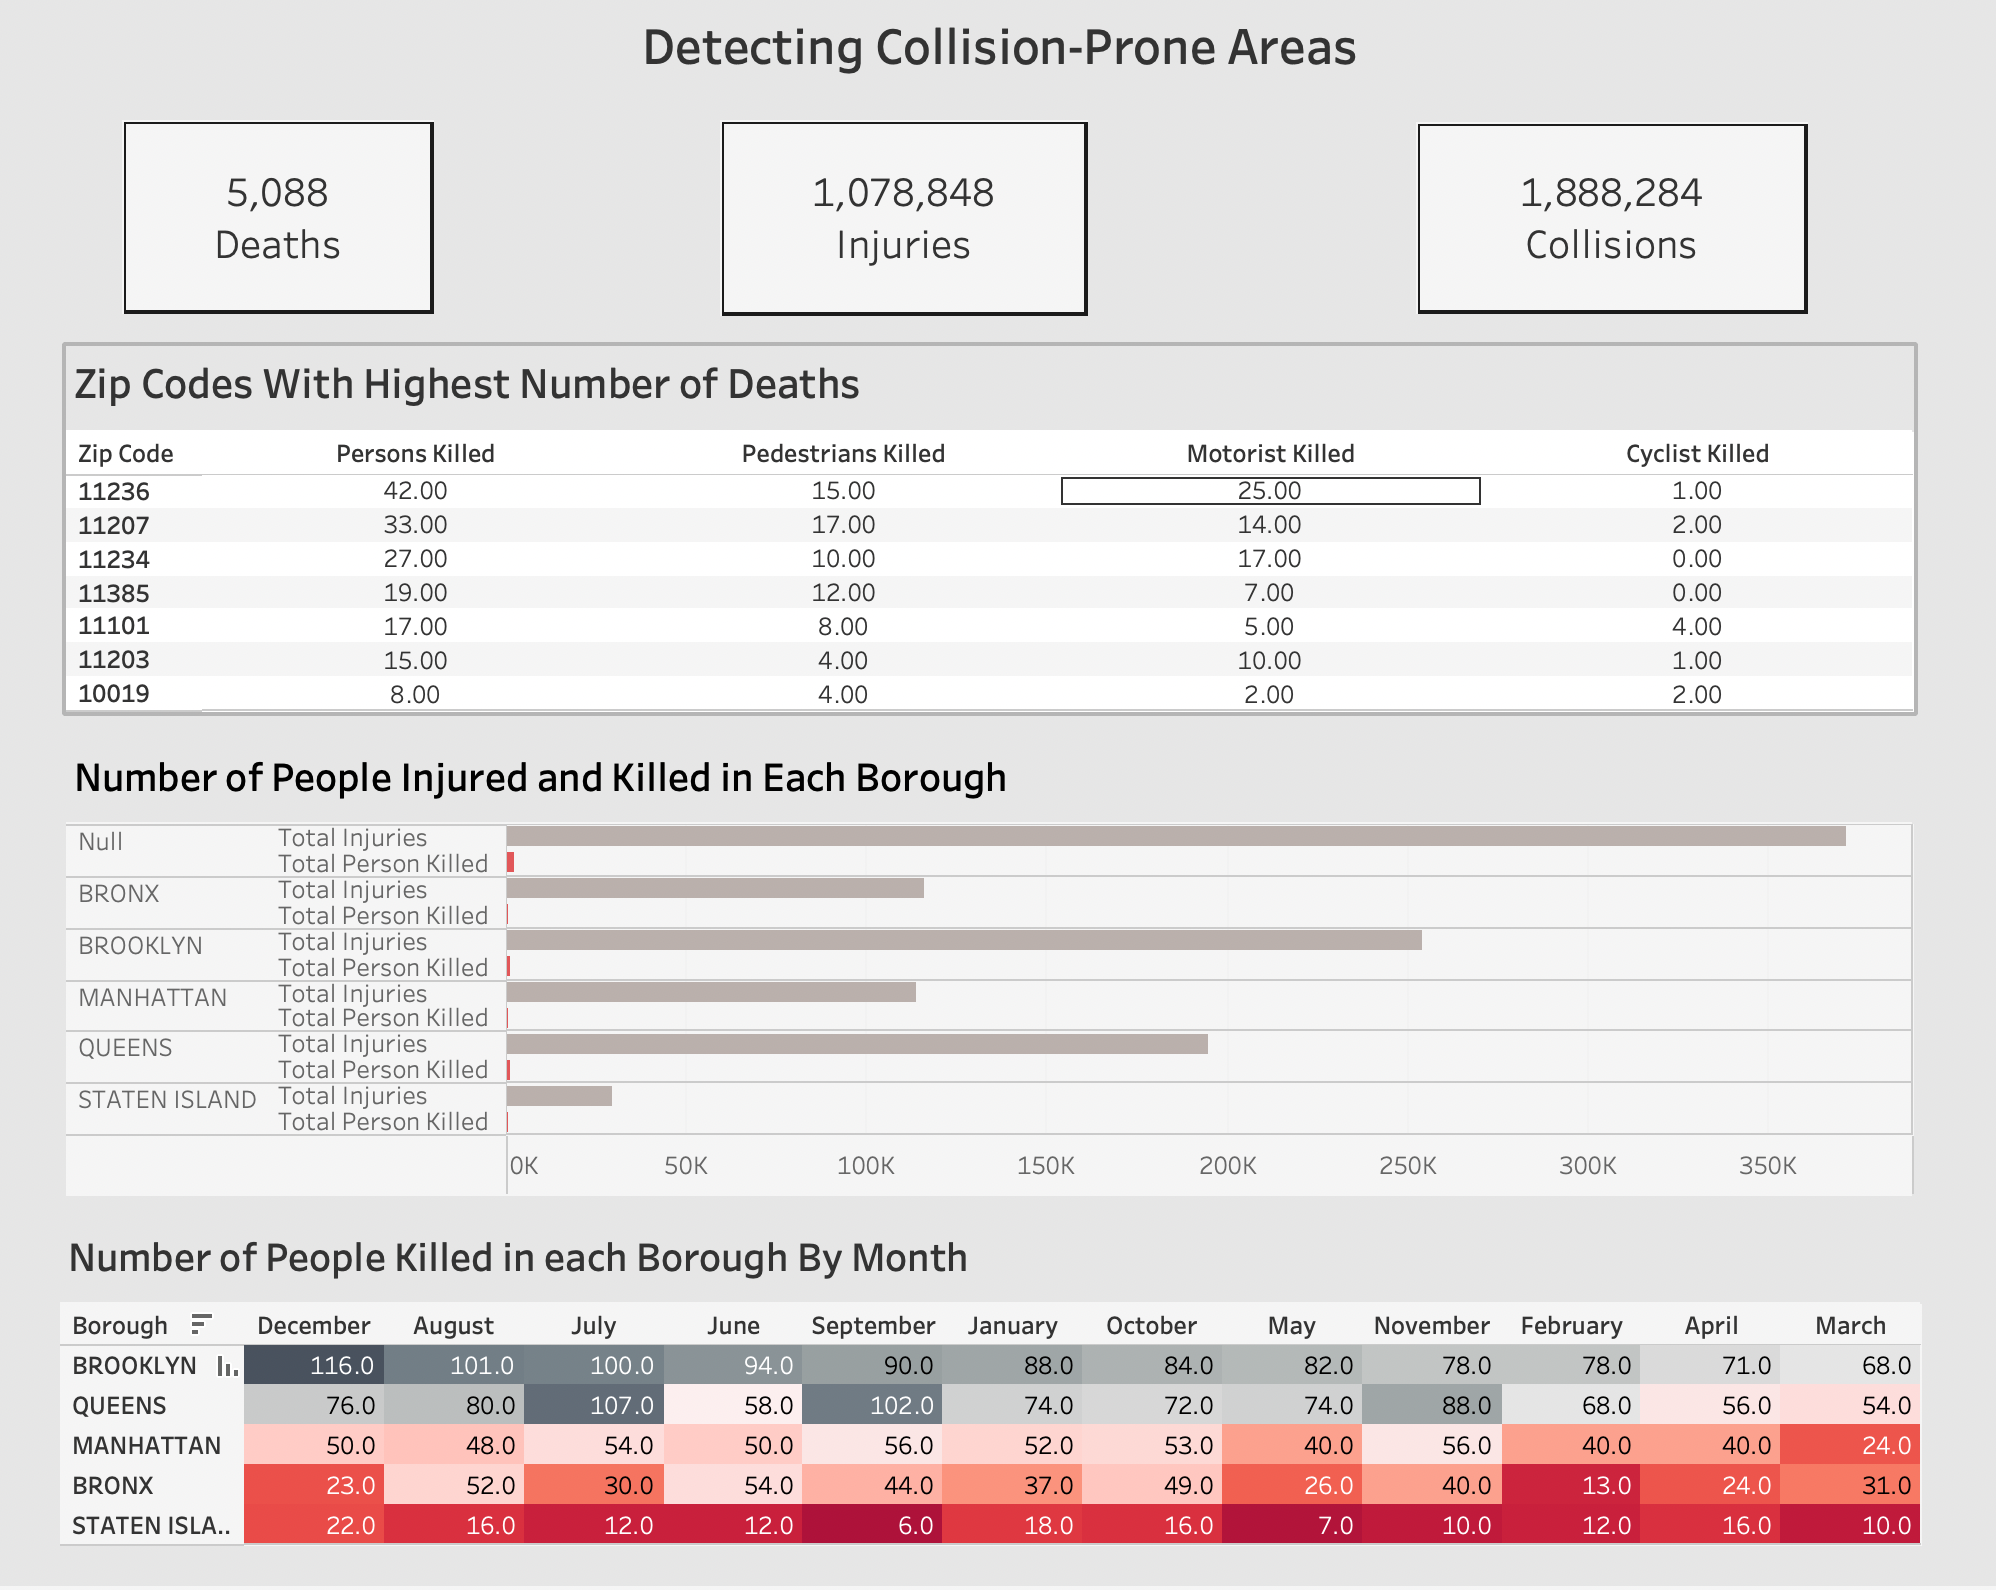This screenshot has height=1590, width=1996.
Task: Select zip code 11207 row label
Action: coord(114,526)
